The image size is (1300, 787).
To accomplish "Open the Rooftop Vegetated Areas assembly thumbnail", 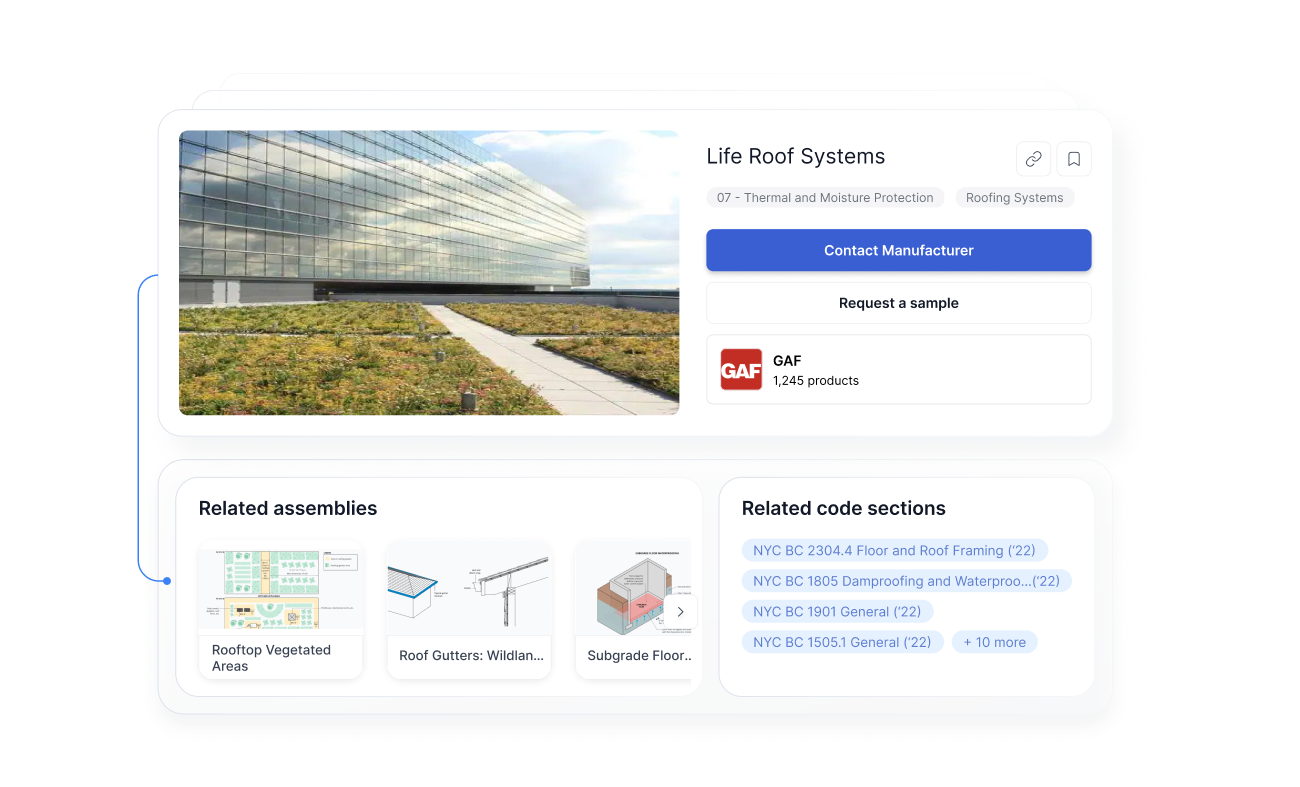I will 280,588.
